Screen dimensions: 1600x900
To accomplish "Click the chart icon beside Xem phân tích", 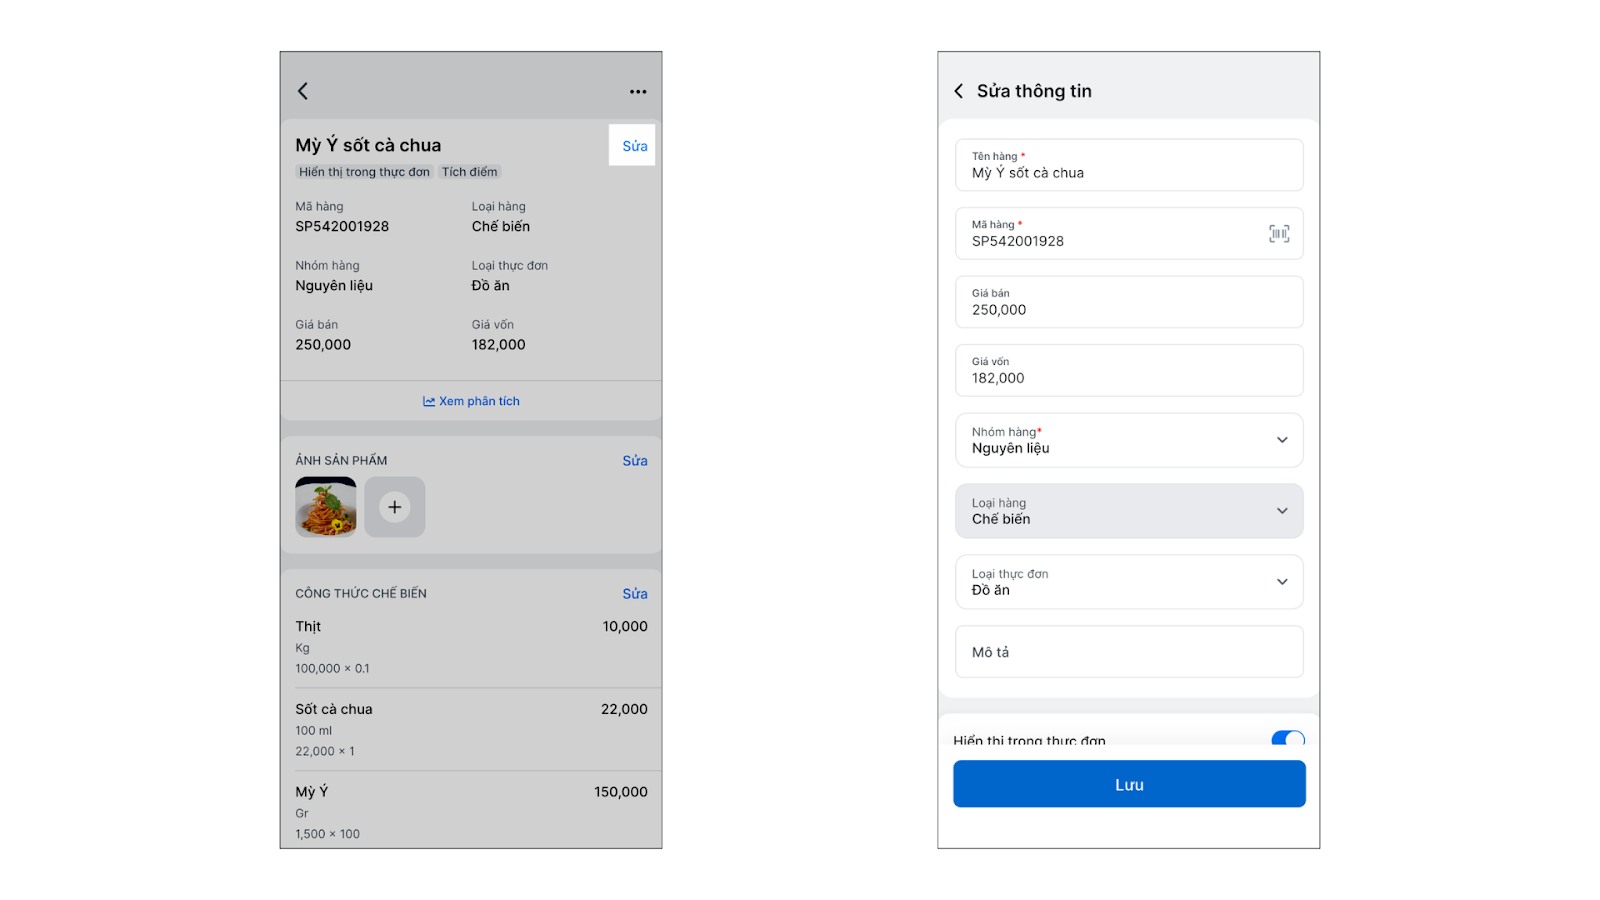I will point(429,402).
